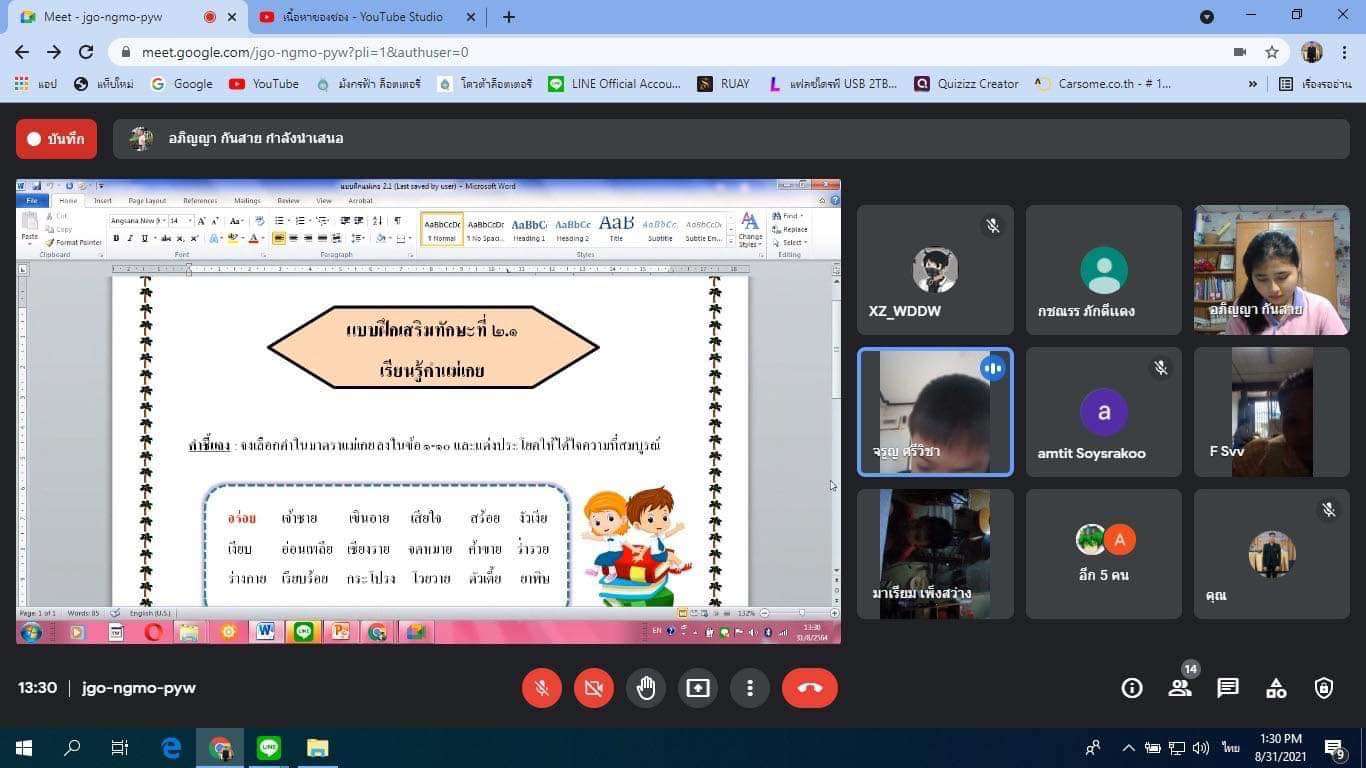The height and width of the screenshot is (768, 1366).
Task: Open meeting details info icon
Action: click(1131, 688)
